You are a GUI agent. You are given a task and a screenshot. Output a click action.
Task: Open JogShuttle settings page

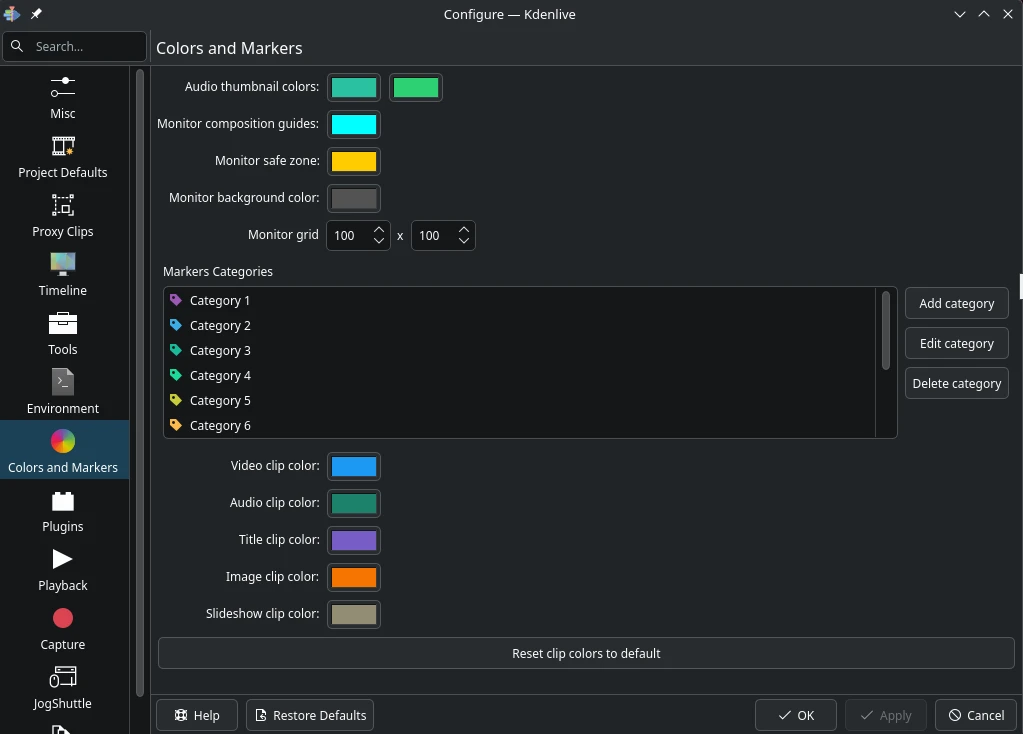tap(63, 688)
